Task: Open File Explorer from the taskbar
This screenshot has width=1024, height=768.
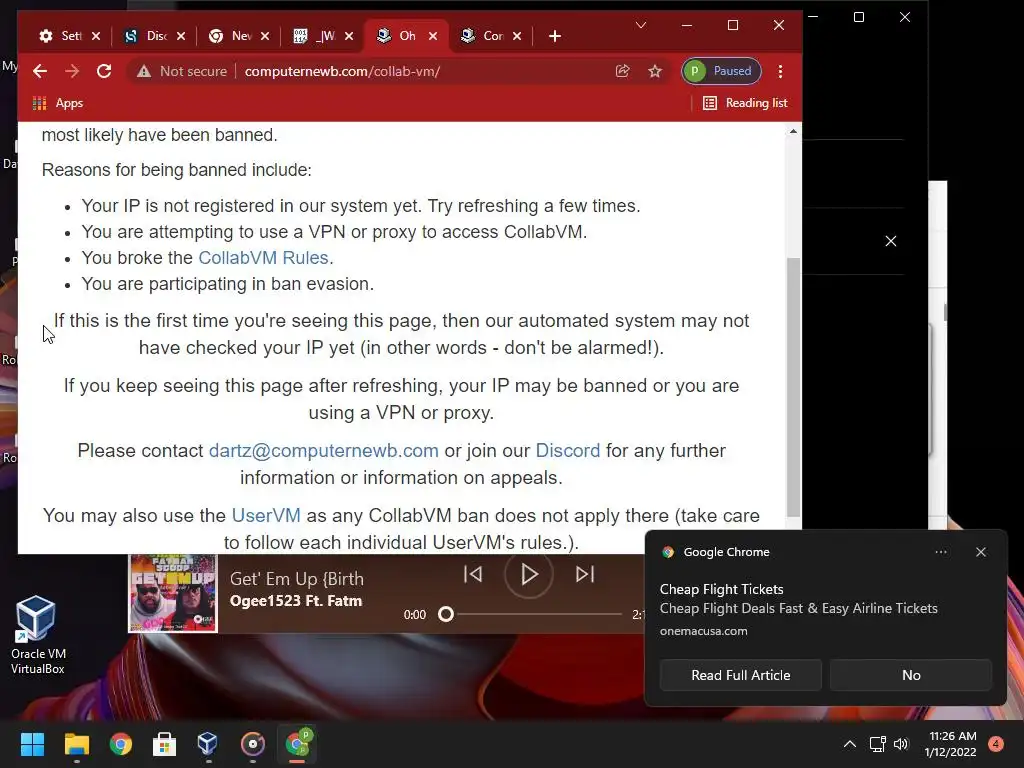Action: click(76, 744)
